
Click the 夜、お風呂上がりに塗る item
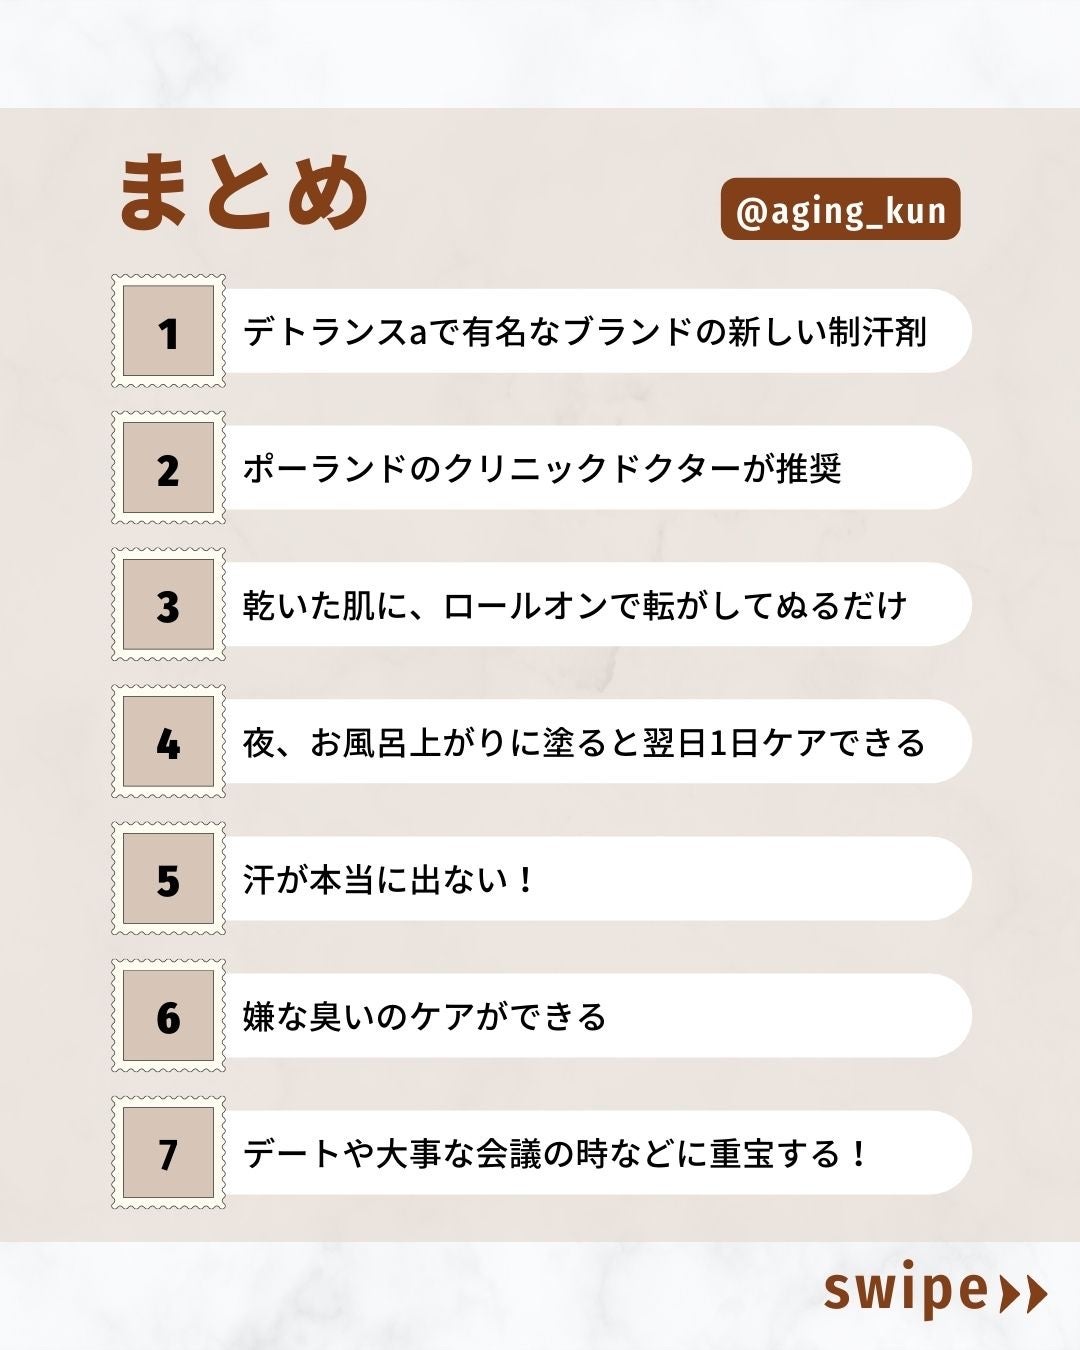[585, 743]
